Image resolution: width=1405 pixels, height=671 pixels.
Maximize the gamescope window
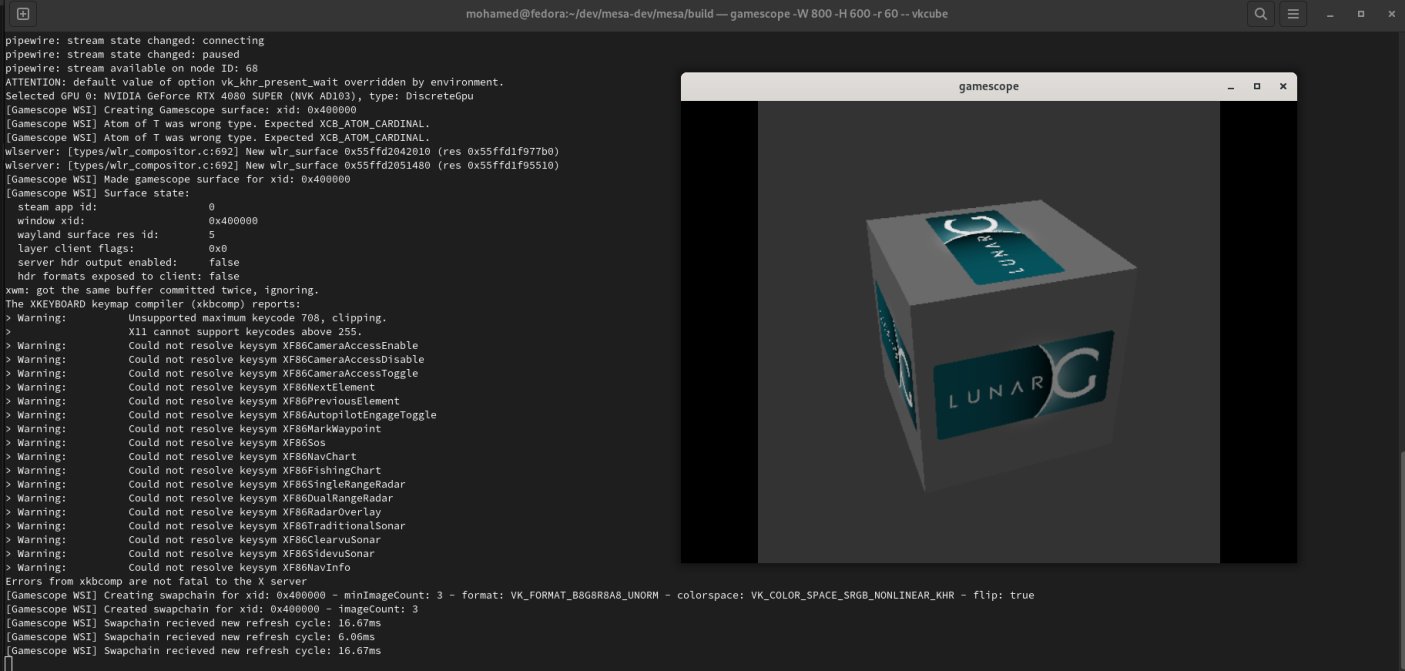point(1256,87)
